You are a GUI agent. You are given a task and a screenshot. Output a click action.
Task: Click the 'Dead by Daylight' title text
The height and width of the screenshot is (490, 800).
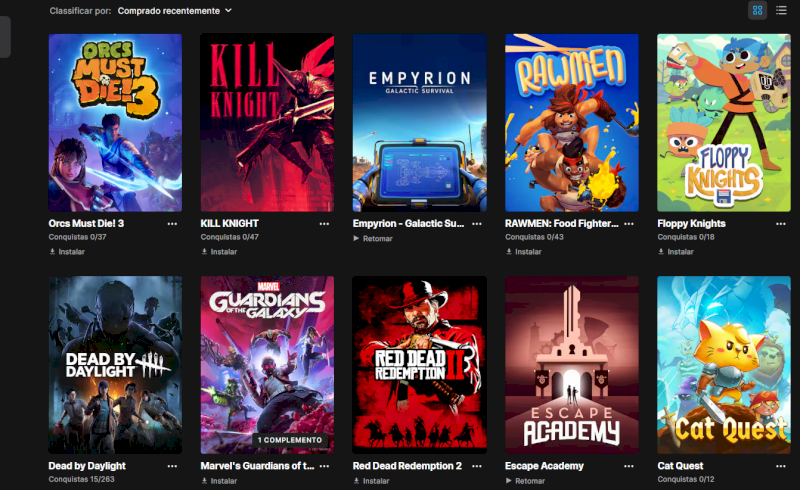(87, 466)
